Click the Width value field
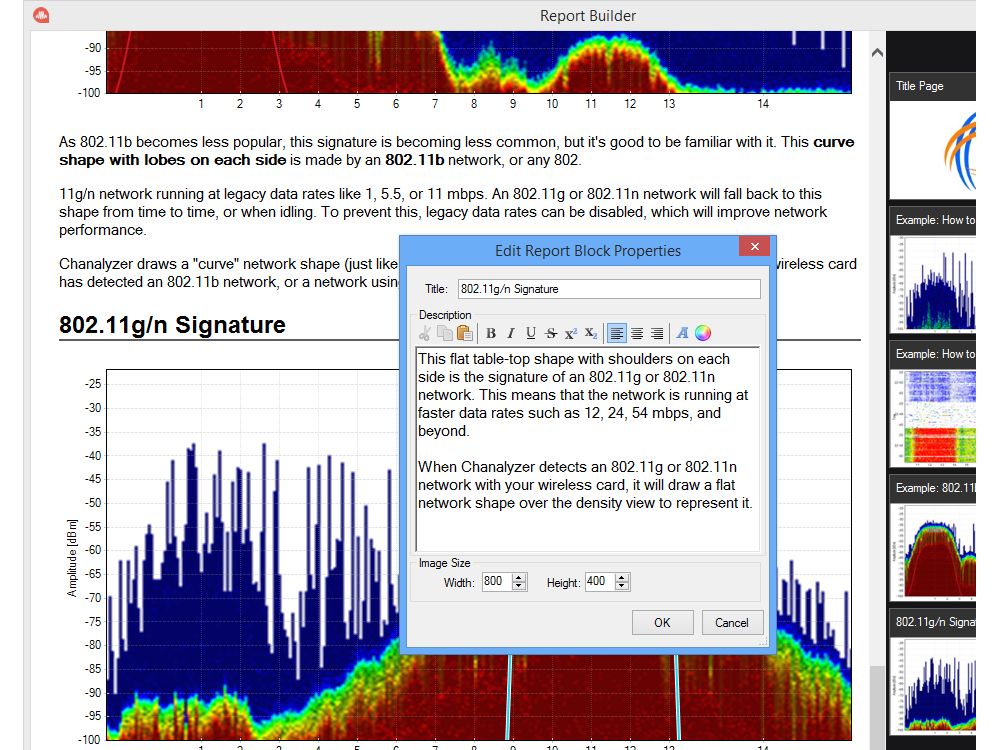The height and width of the screenshot is (750, 1000). (x=496, y=582)
